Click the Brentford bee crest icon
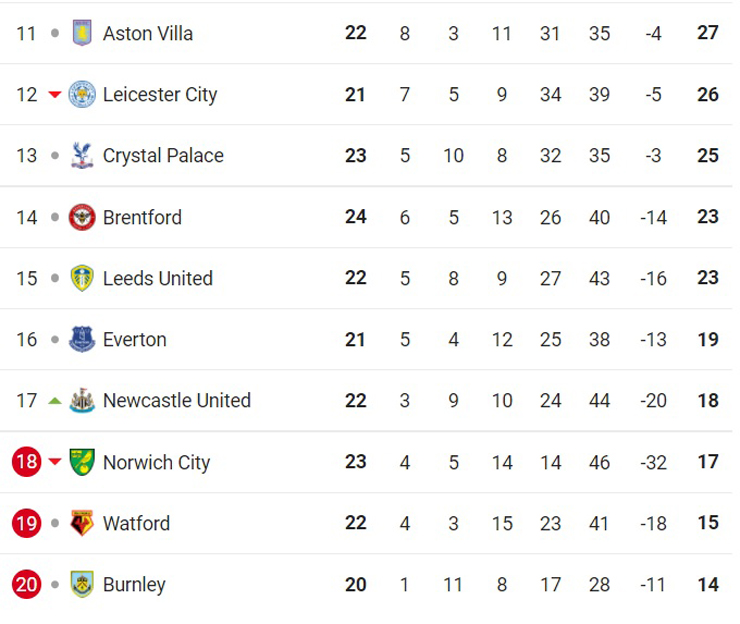This screenshot has width=740, height=624. [x=81, y=217]
